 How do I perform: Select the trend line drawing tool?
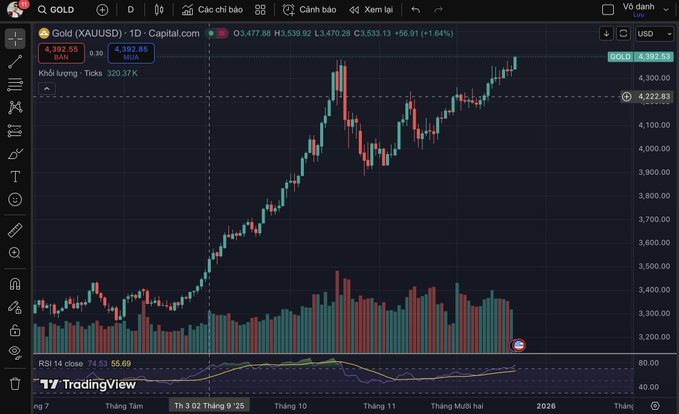[15, 61]
